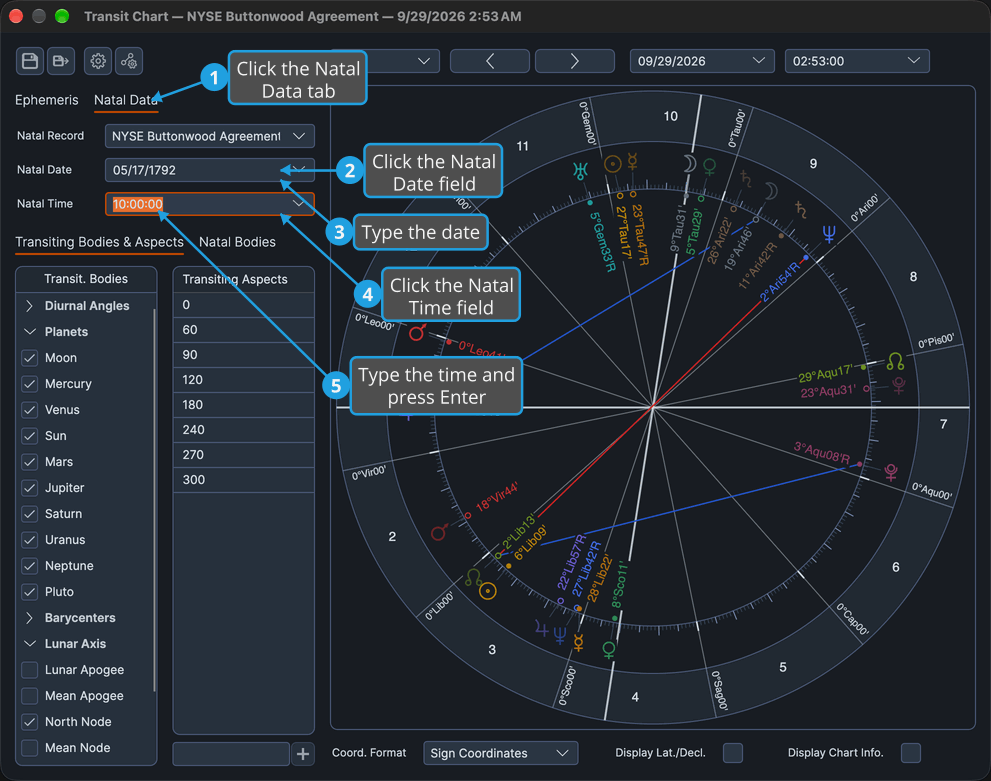Viewport: 991px width, 781px height.
Task: Click the advanced gears configuration icon
Action: (129, 61)
